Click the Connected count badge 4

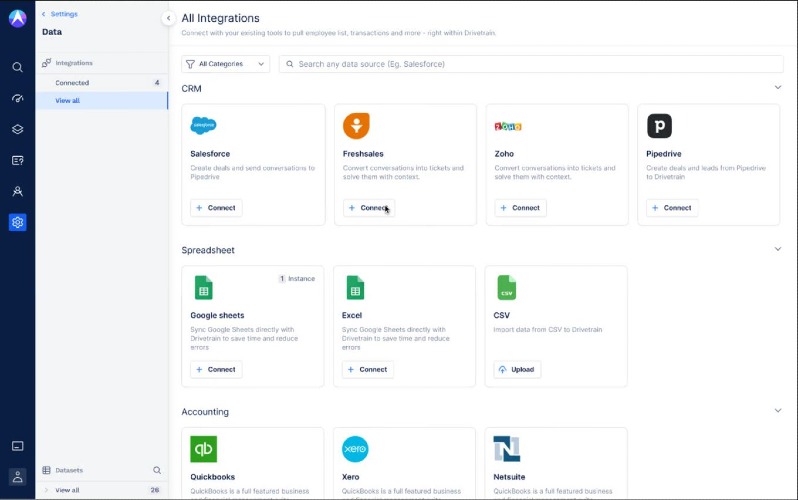tap(157, 83)
